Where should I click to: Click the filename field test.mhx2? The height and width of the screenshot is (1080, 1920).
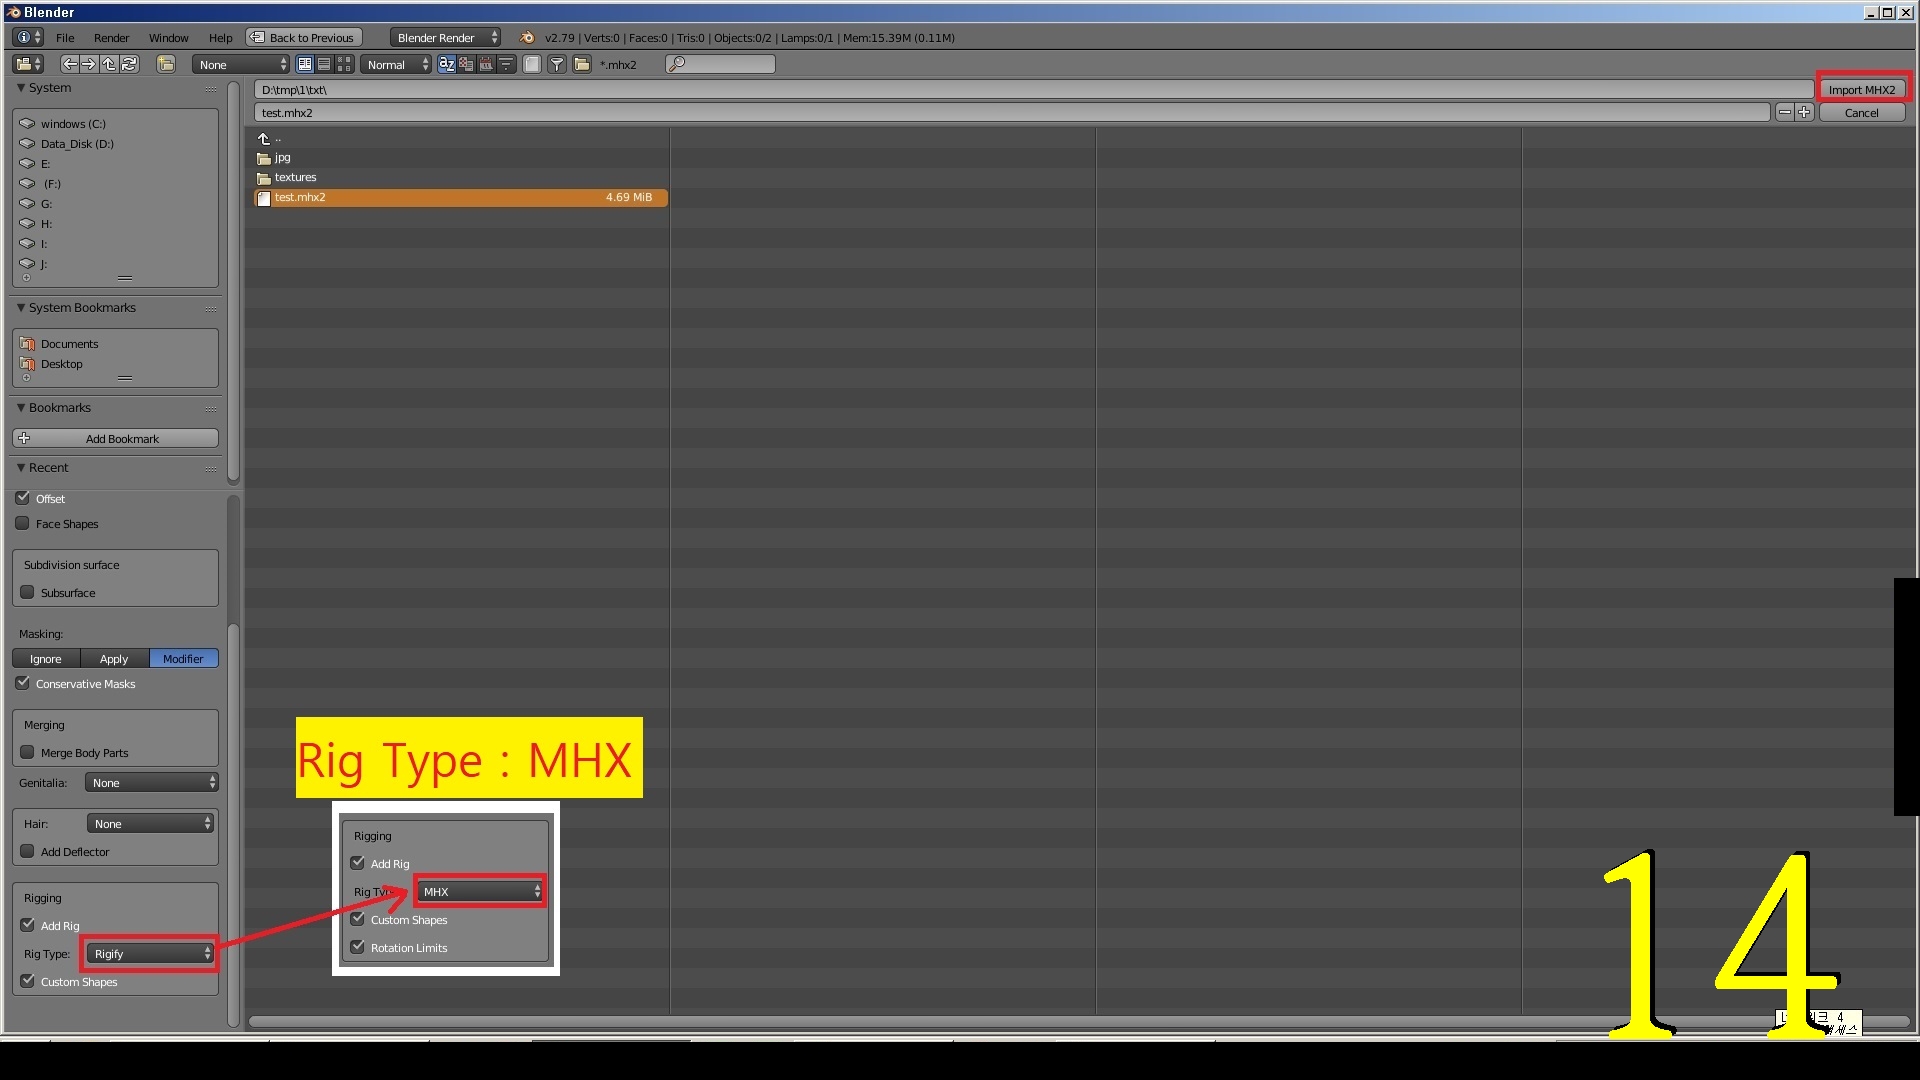click(x=1012, y=113)
